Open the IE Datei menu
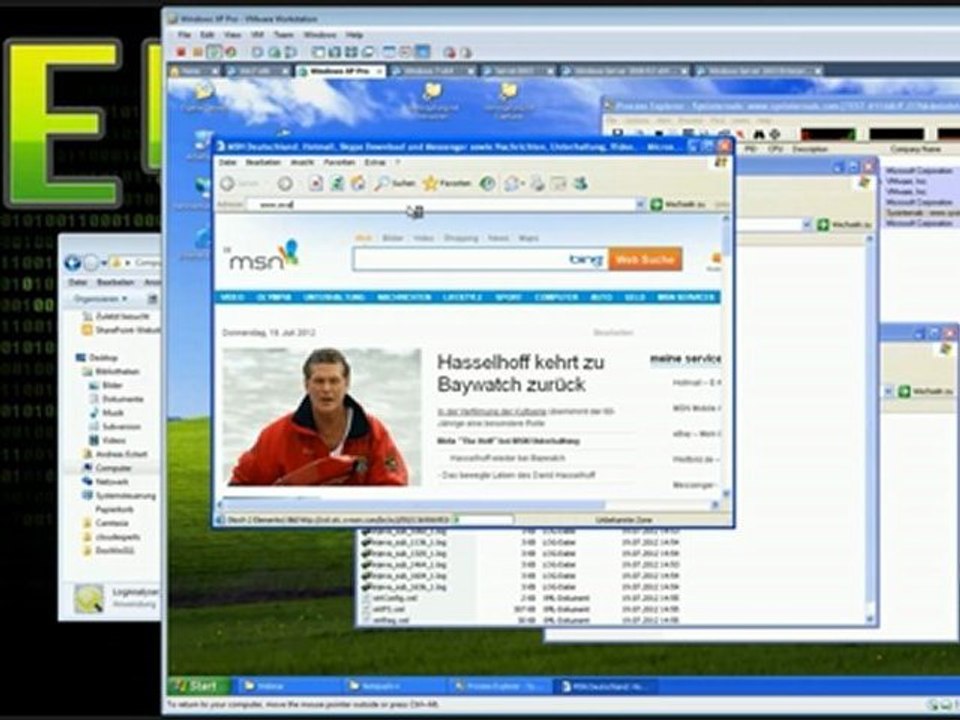Viewport: 960px width, 720px height. tap(227, 162)
